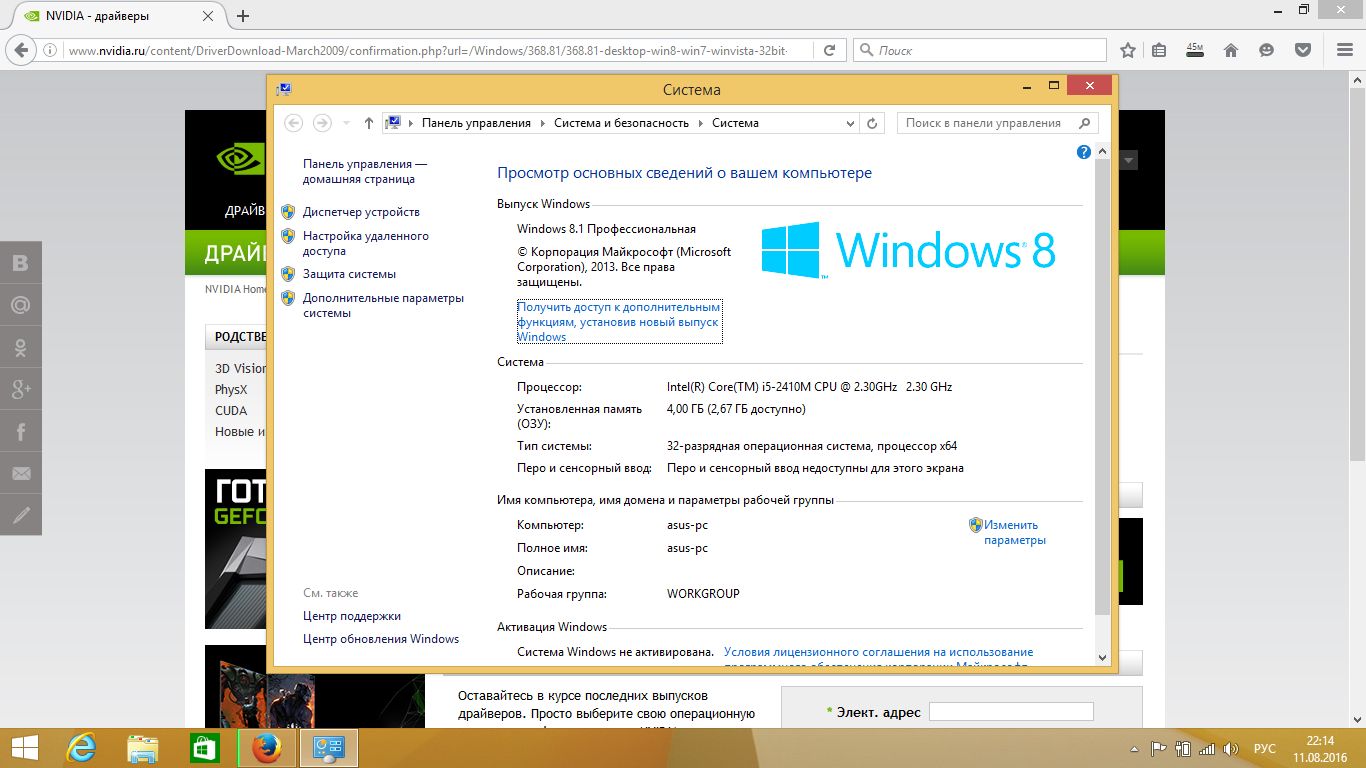Open Центр обновления Windows link
Screen dimensions: 1366x768
click(x=381, y=639)
